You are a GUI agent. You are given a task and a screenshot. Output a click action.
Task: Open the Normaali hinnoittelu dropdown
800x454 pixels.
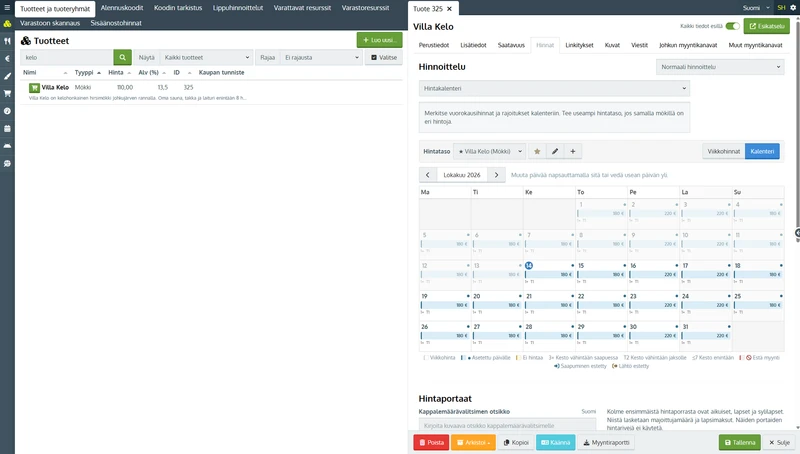[x=720, y=67]
